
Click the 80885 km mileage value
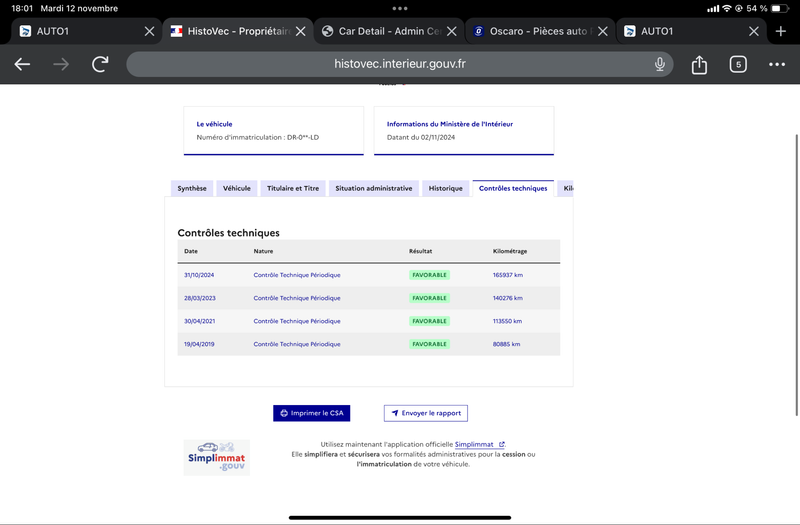506,344
